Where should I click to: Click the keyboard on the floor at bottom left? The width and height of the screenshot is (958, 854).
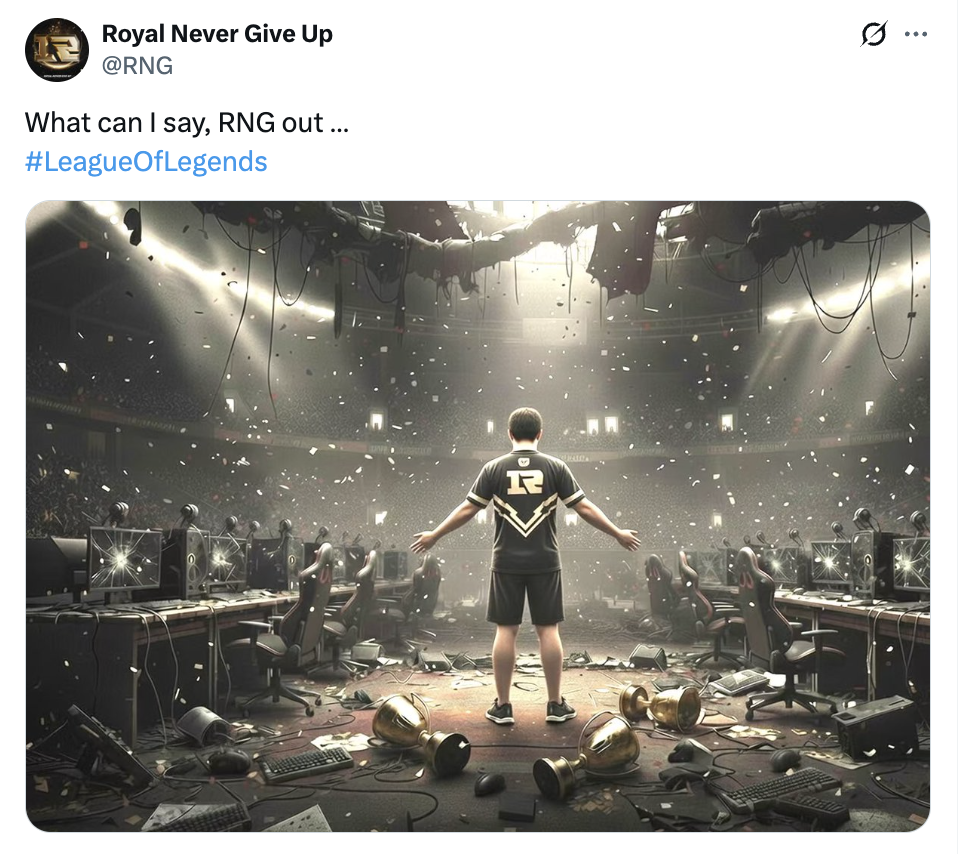pyautogui.click(x=305, y=764)
